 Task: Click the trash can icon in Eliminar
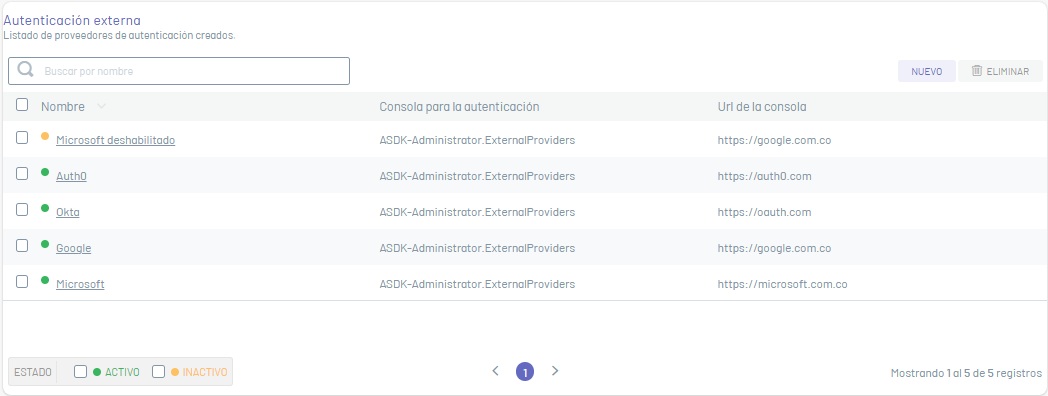coord(976,70)
